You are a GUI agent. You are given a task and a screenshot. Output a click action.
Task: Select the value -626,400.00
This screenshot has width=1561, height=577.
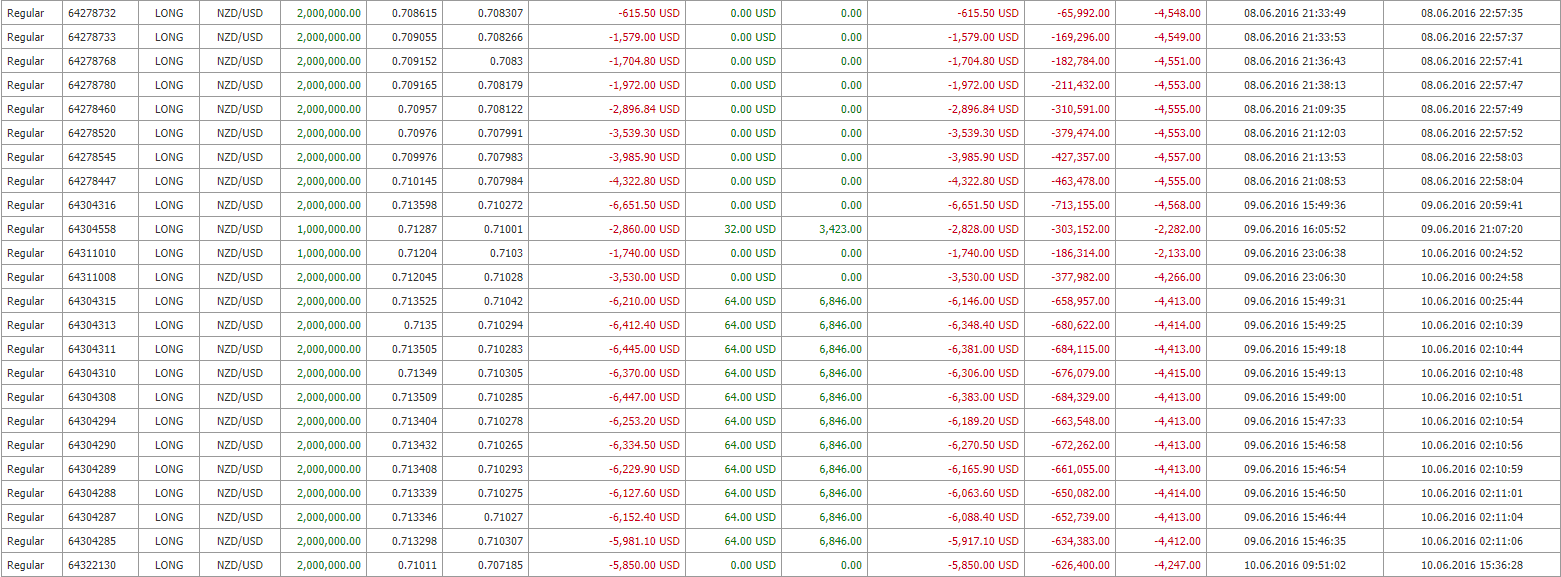click(1080, 565)
